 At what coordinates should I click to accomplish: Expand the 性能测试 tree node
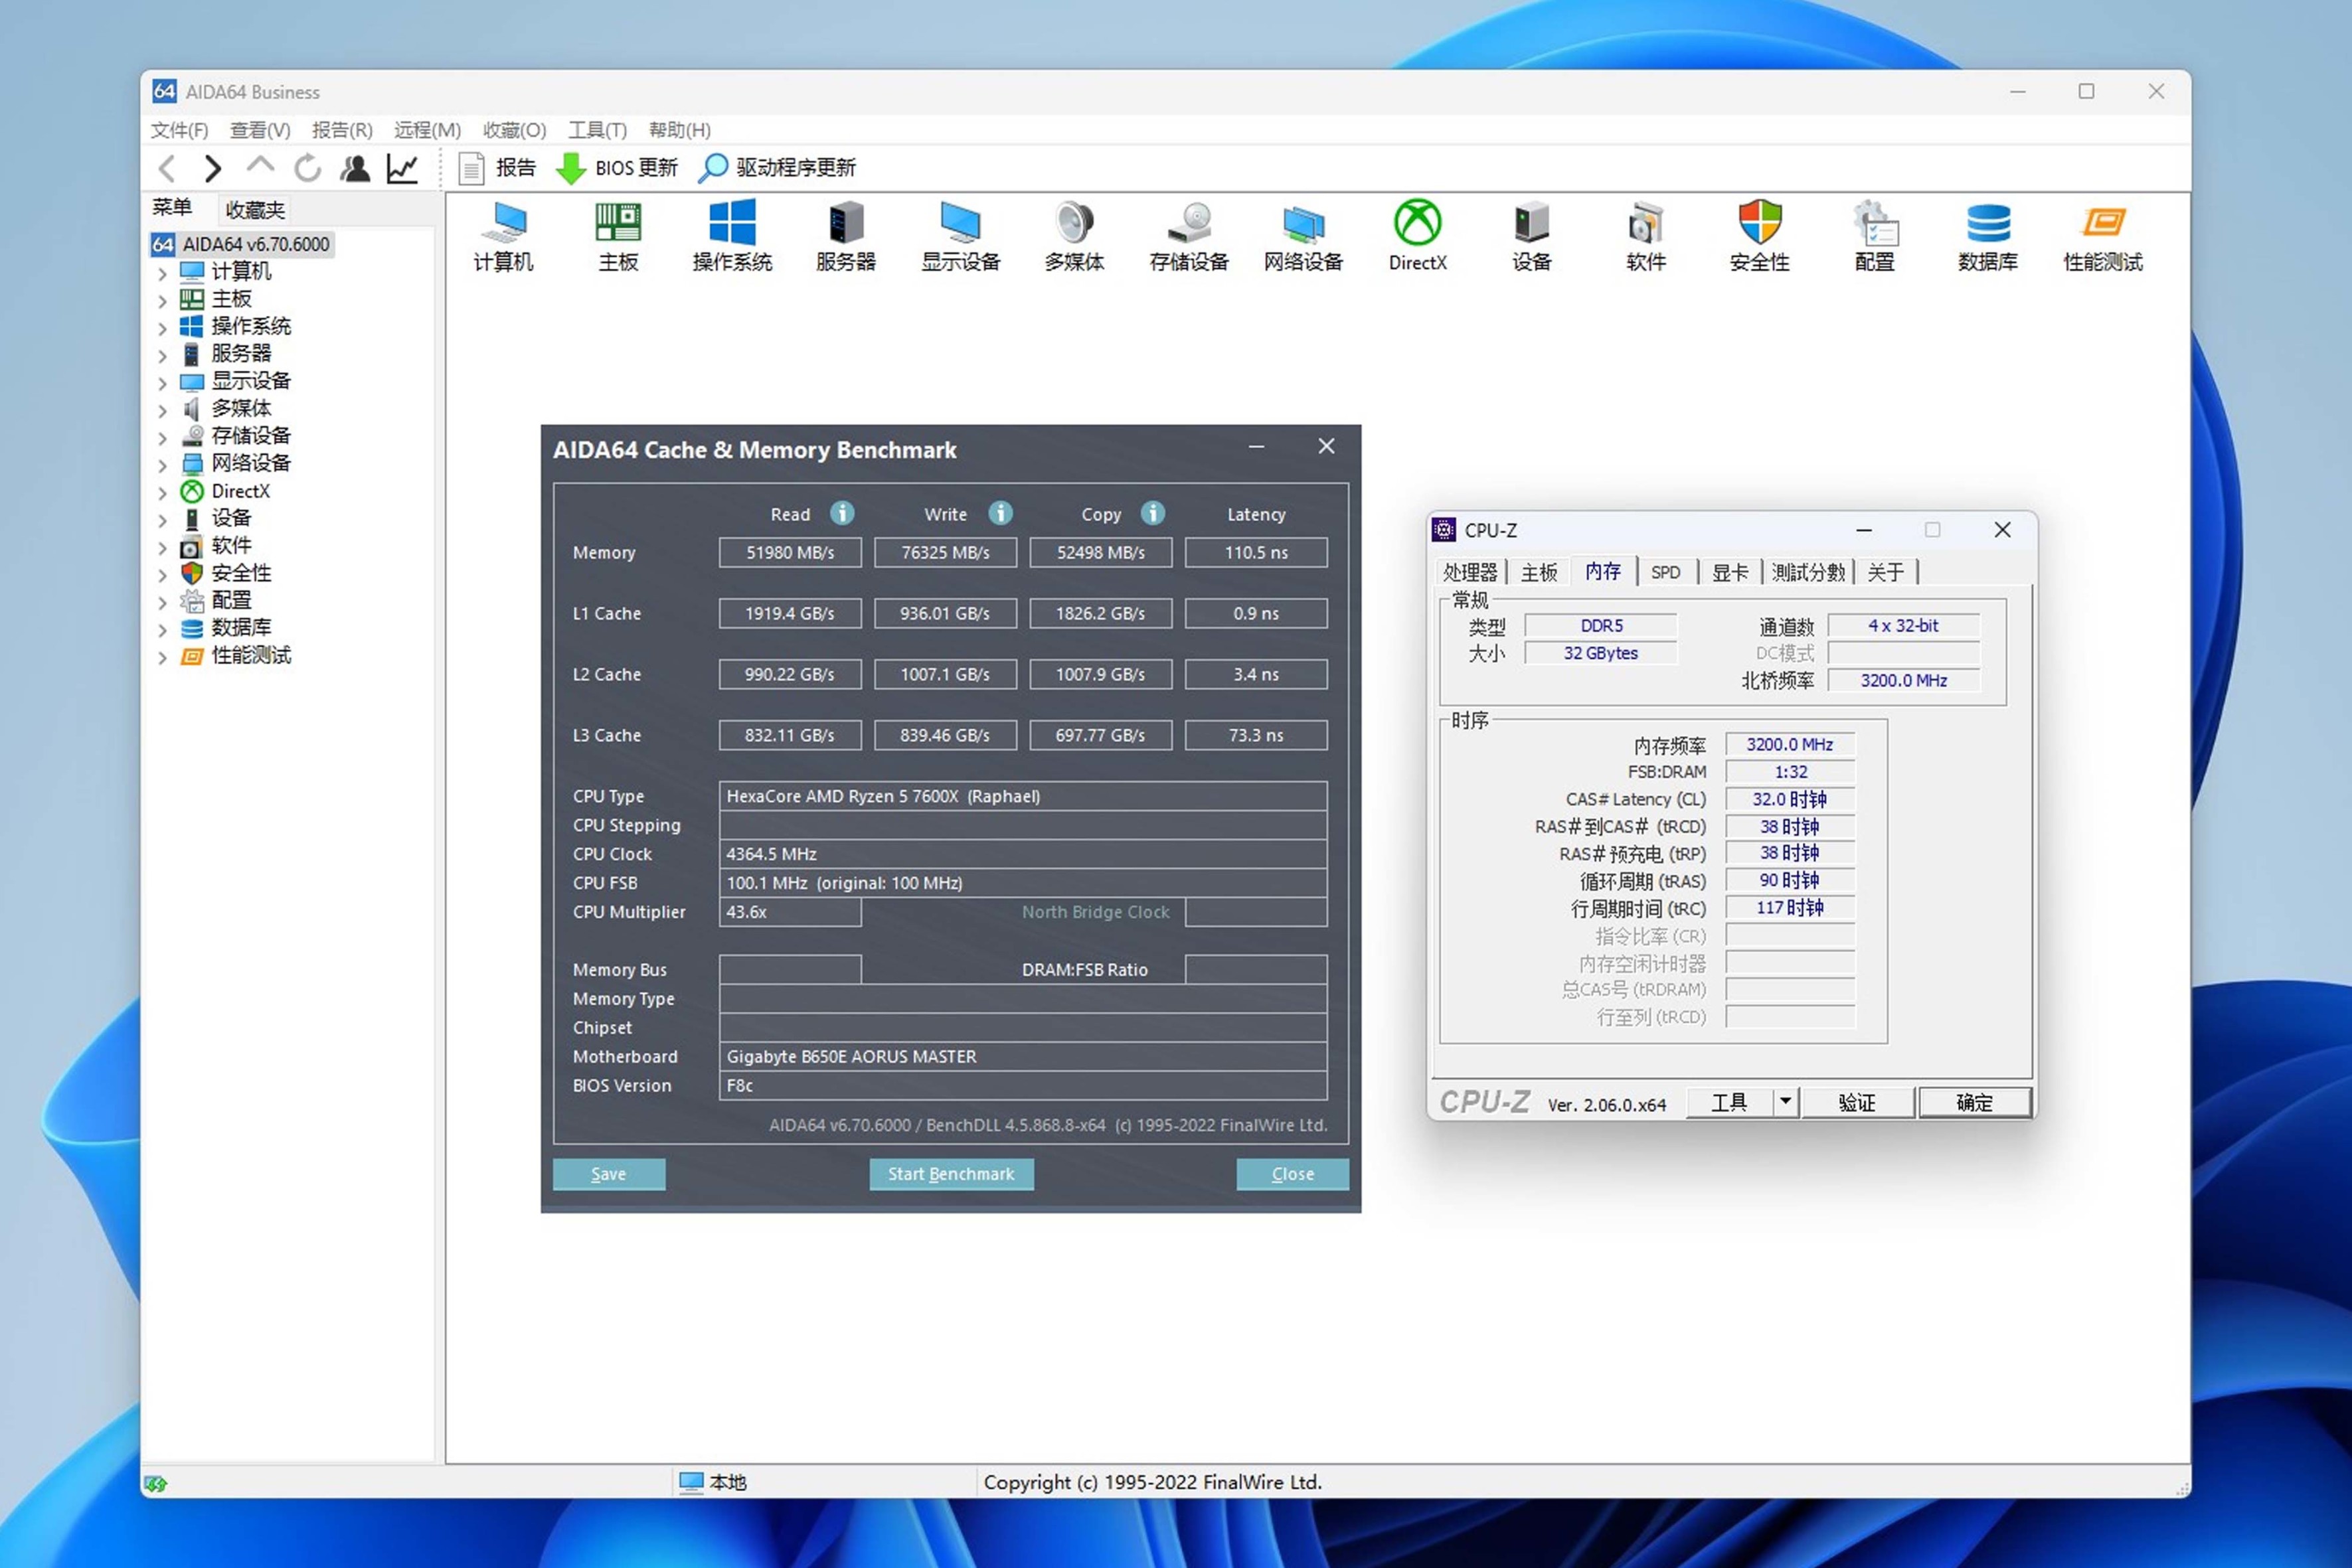click(163, 657)
